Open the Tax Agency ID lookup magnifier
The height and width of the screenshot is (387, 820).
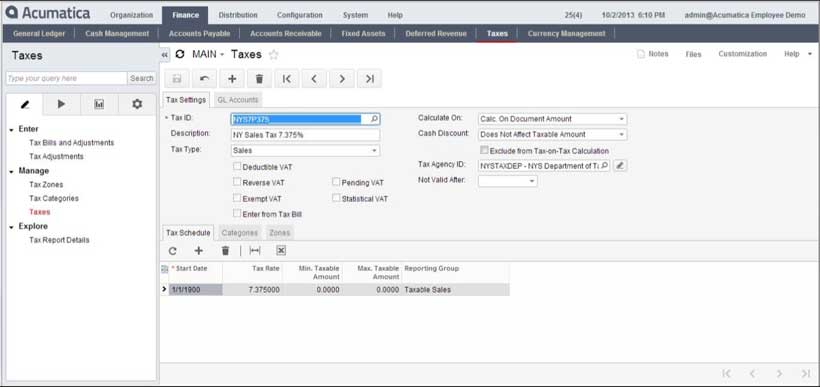[x=604, y=165]
